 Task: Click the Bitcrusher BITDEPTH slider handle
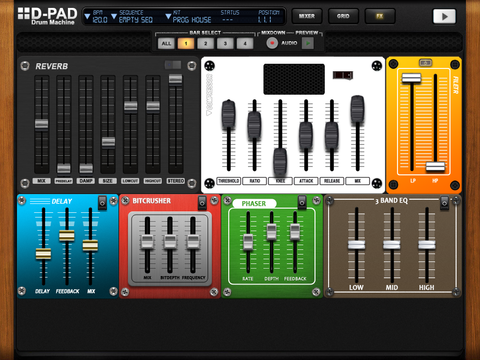pyautogui.click(x=170, y=242)
